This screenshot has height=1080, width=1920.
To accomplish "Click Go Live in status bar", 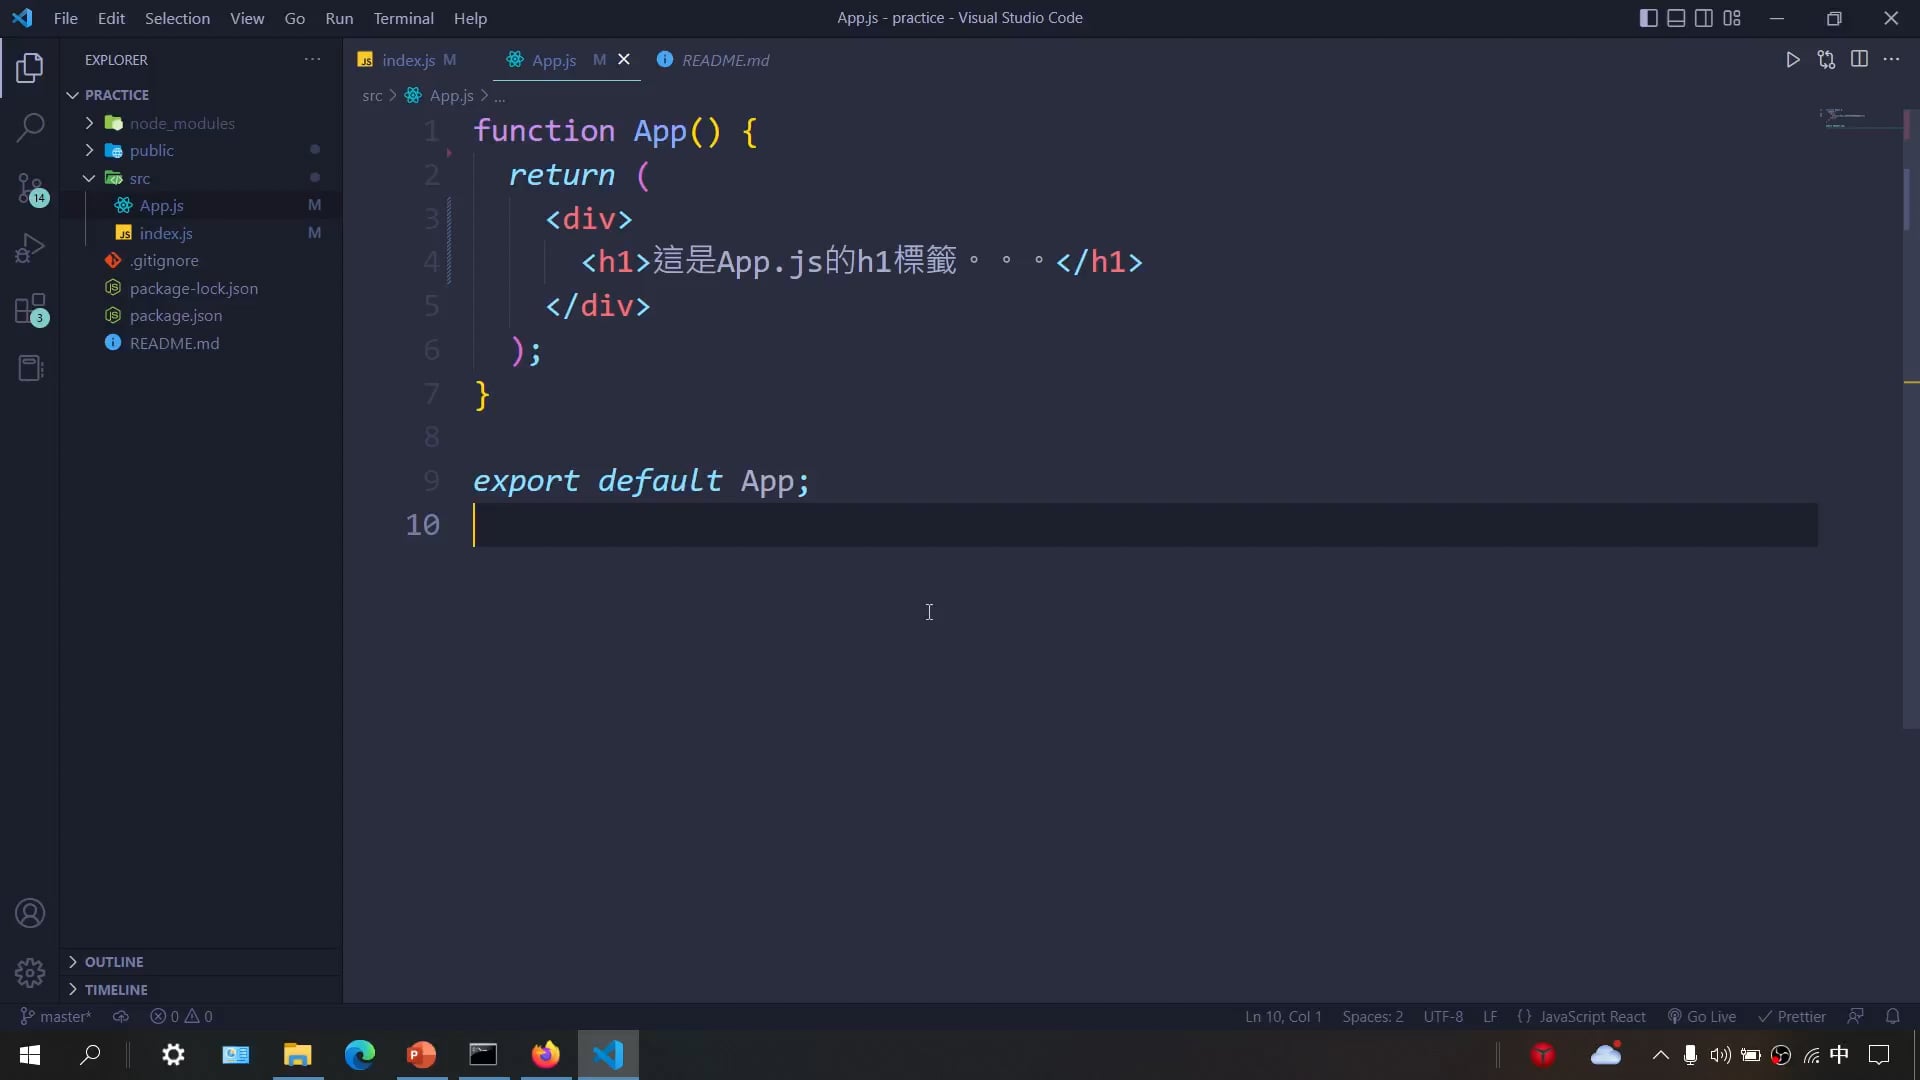I will 1702,1016.
